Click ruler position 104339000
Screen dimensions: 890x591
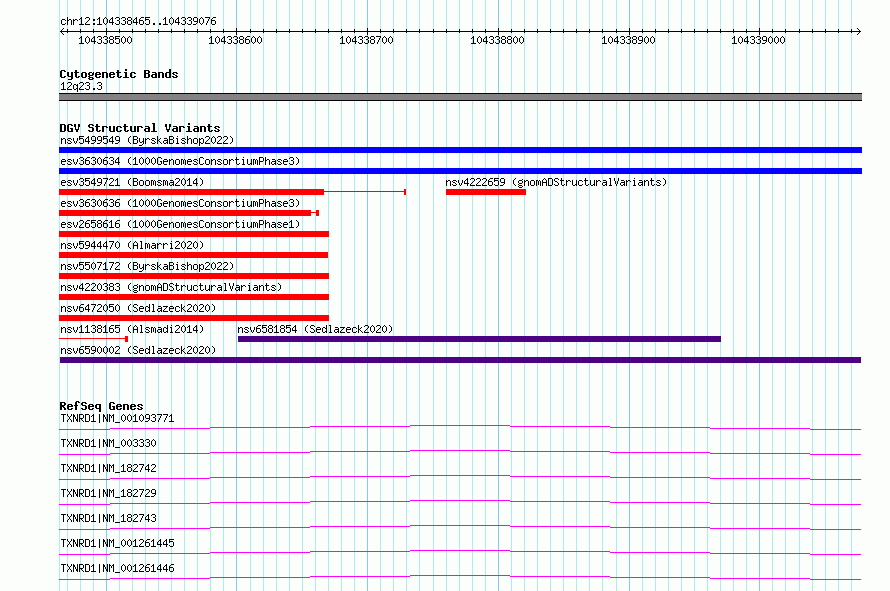(x=758, y=40)
